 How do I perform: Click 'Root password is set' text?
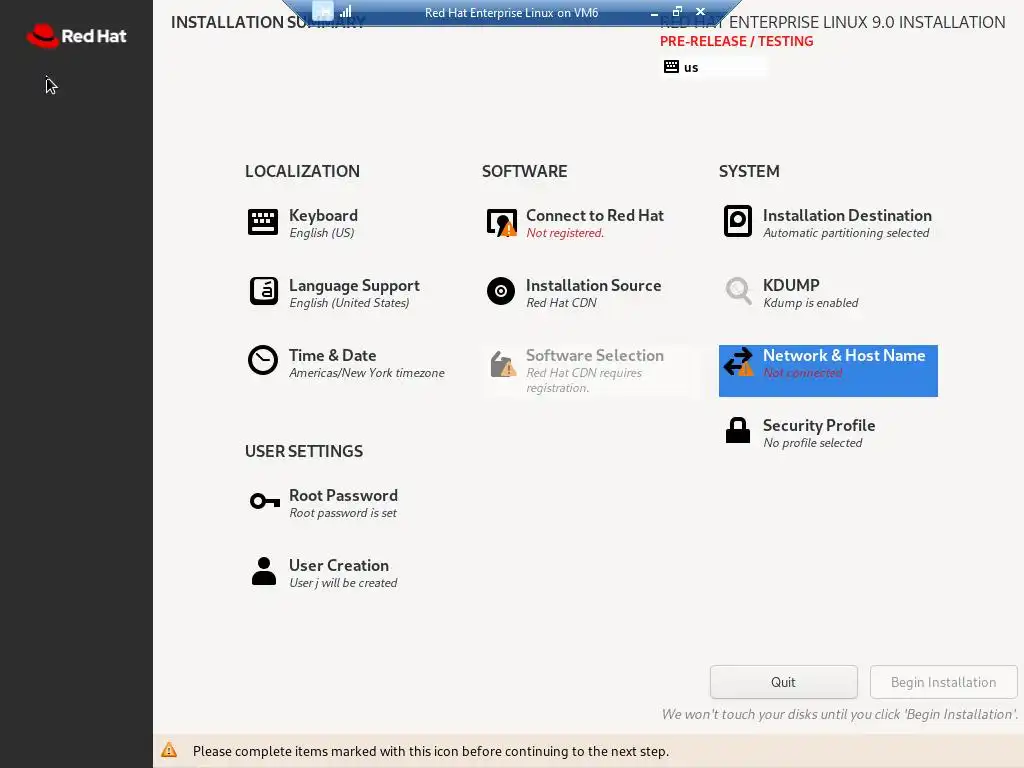[x=343, y=513]
